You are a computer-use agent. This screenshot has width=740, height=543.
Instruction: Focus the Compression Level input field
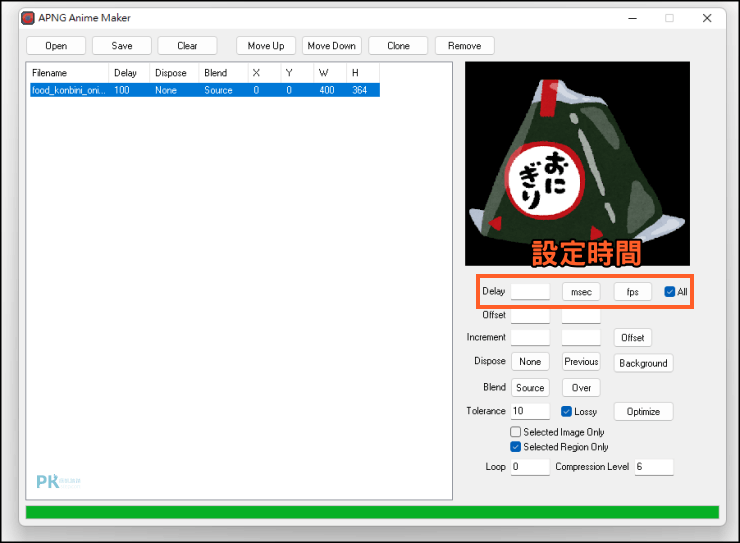tap(654, 467)
